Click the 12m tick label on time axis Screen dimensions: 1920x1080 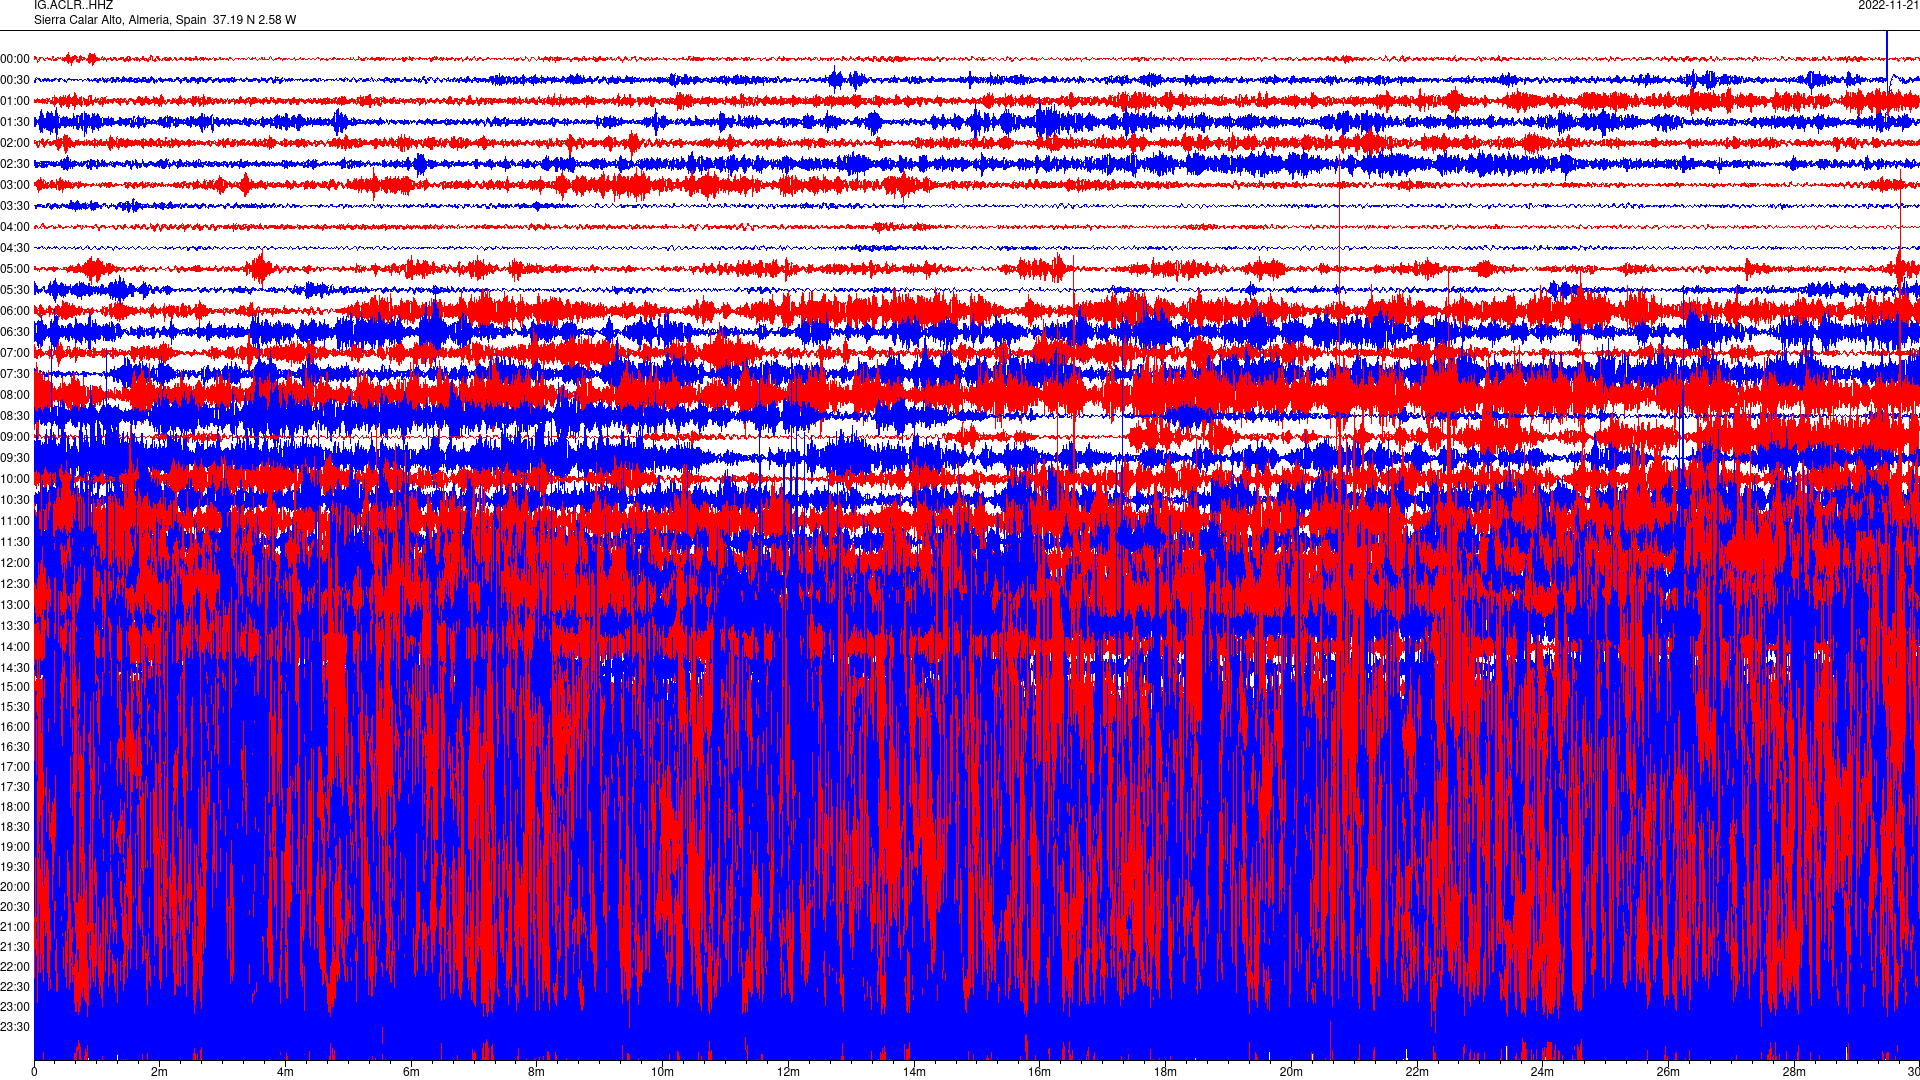pos(788,1072)
